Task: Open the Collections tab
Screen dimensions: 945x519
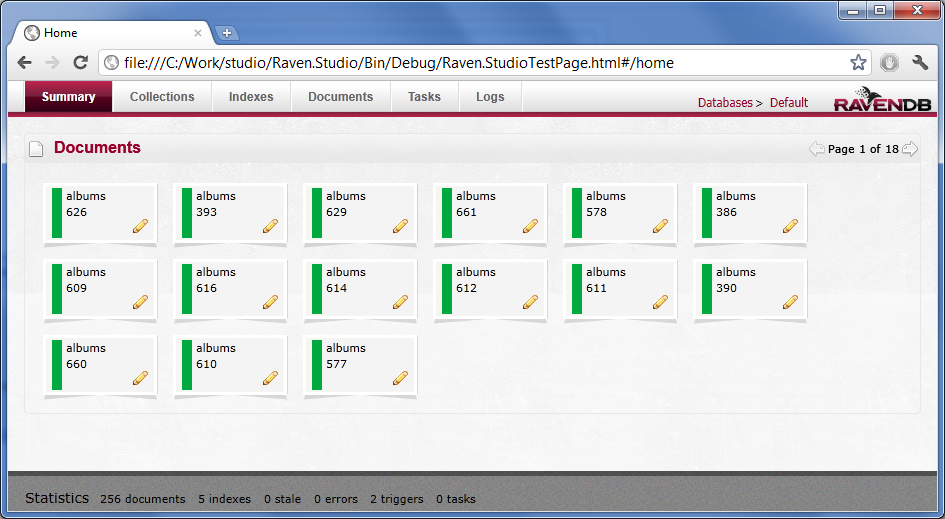Action: coord(162,97)
